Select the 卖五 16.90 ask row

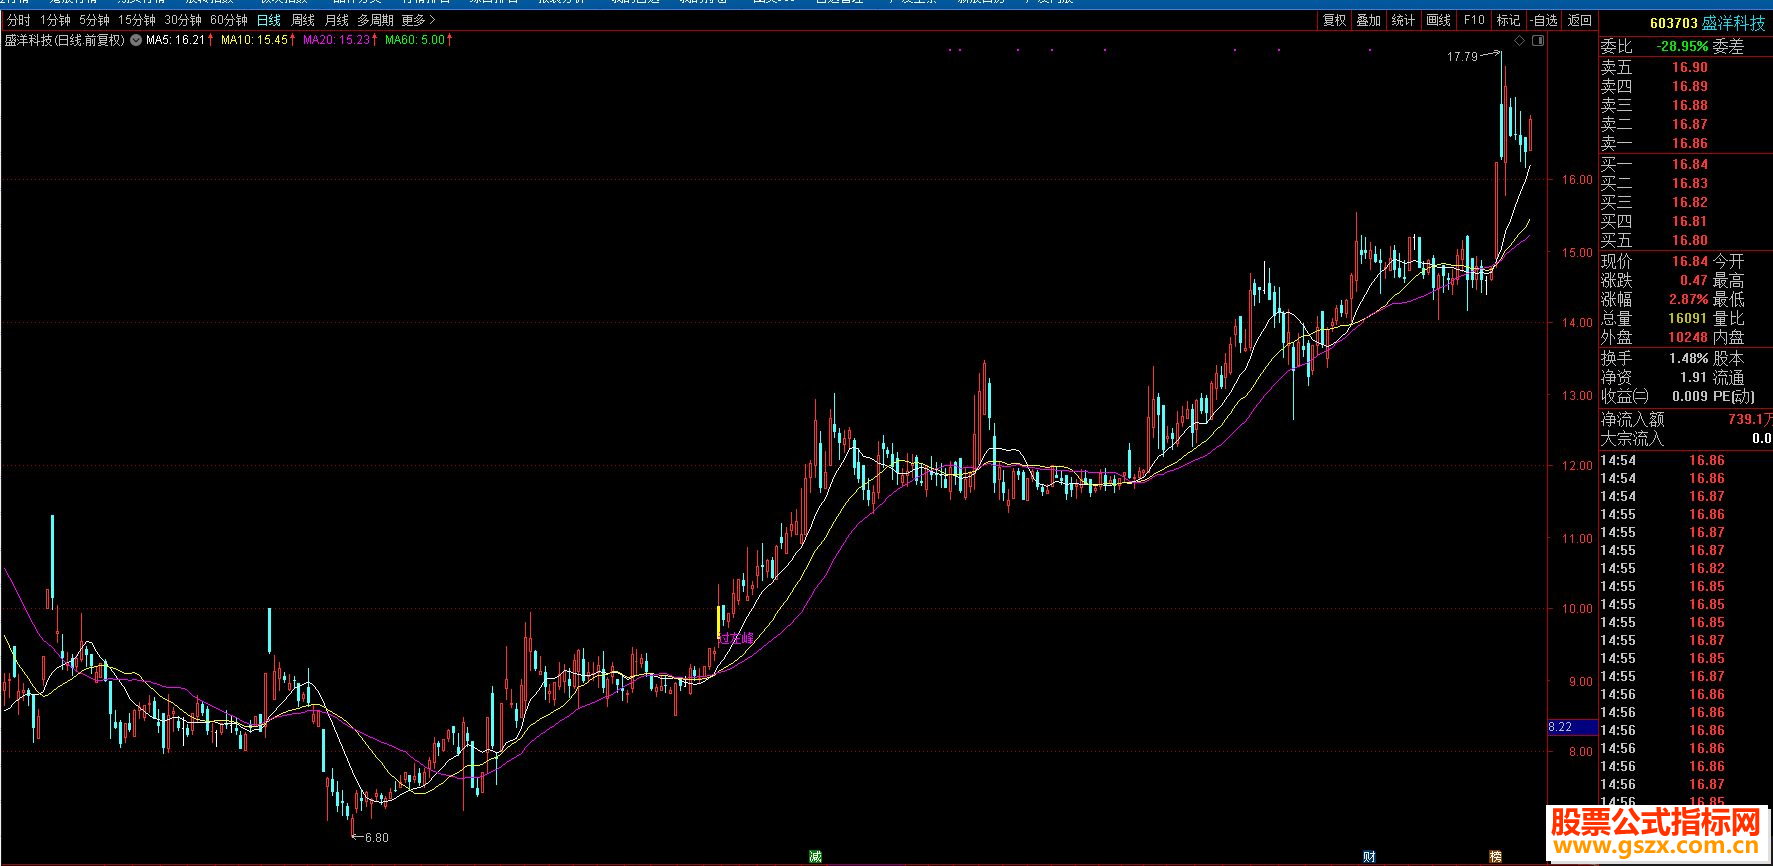click(x=1686, y=67)
